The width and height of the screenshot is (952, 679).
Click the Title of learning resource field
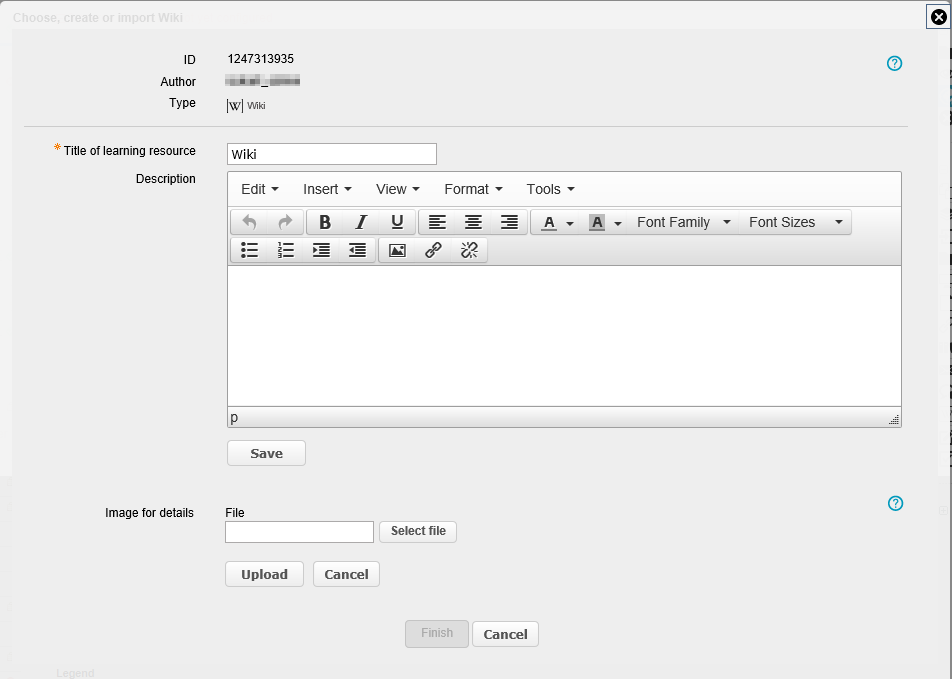(x=332, y=154)
